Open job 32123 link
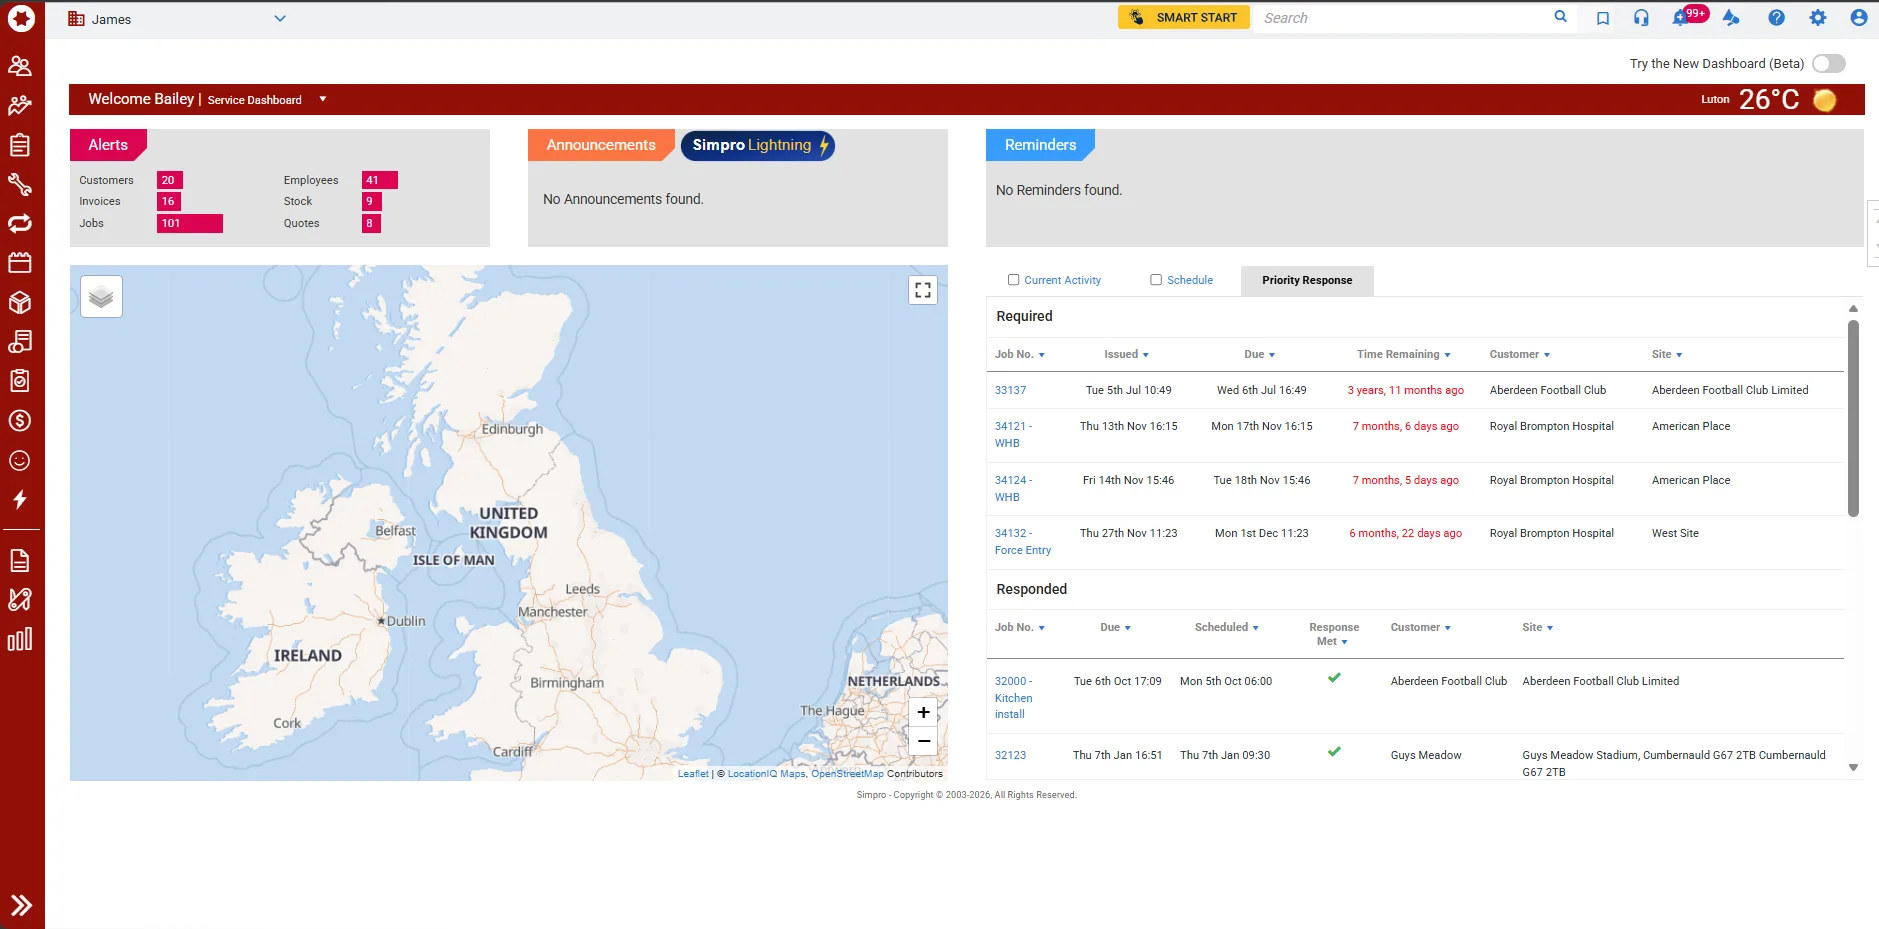The height and width of the screenshot is (929, 1879). 1010,755
